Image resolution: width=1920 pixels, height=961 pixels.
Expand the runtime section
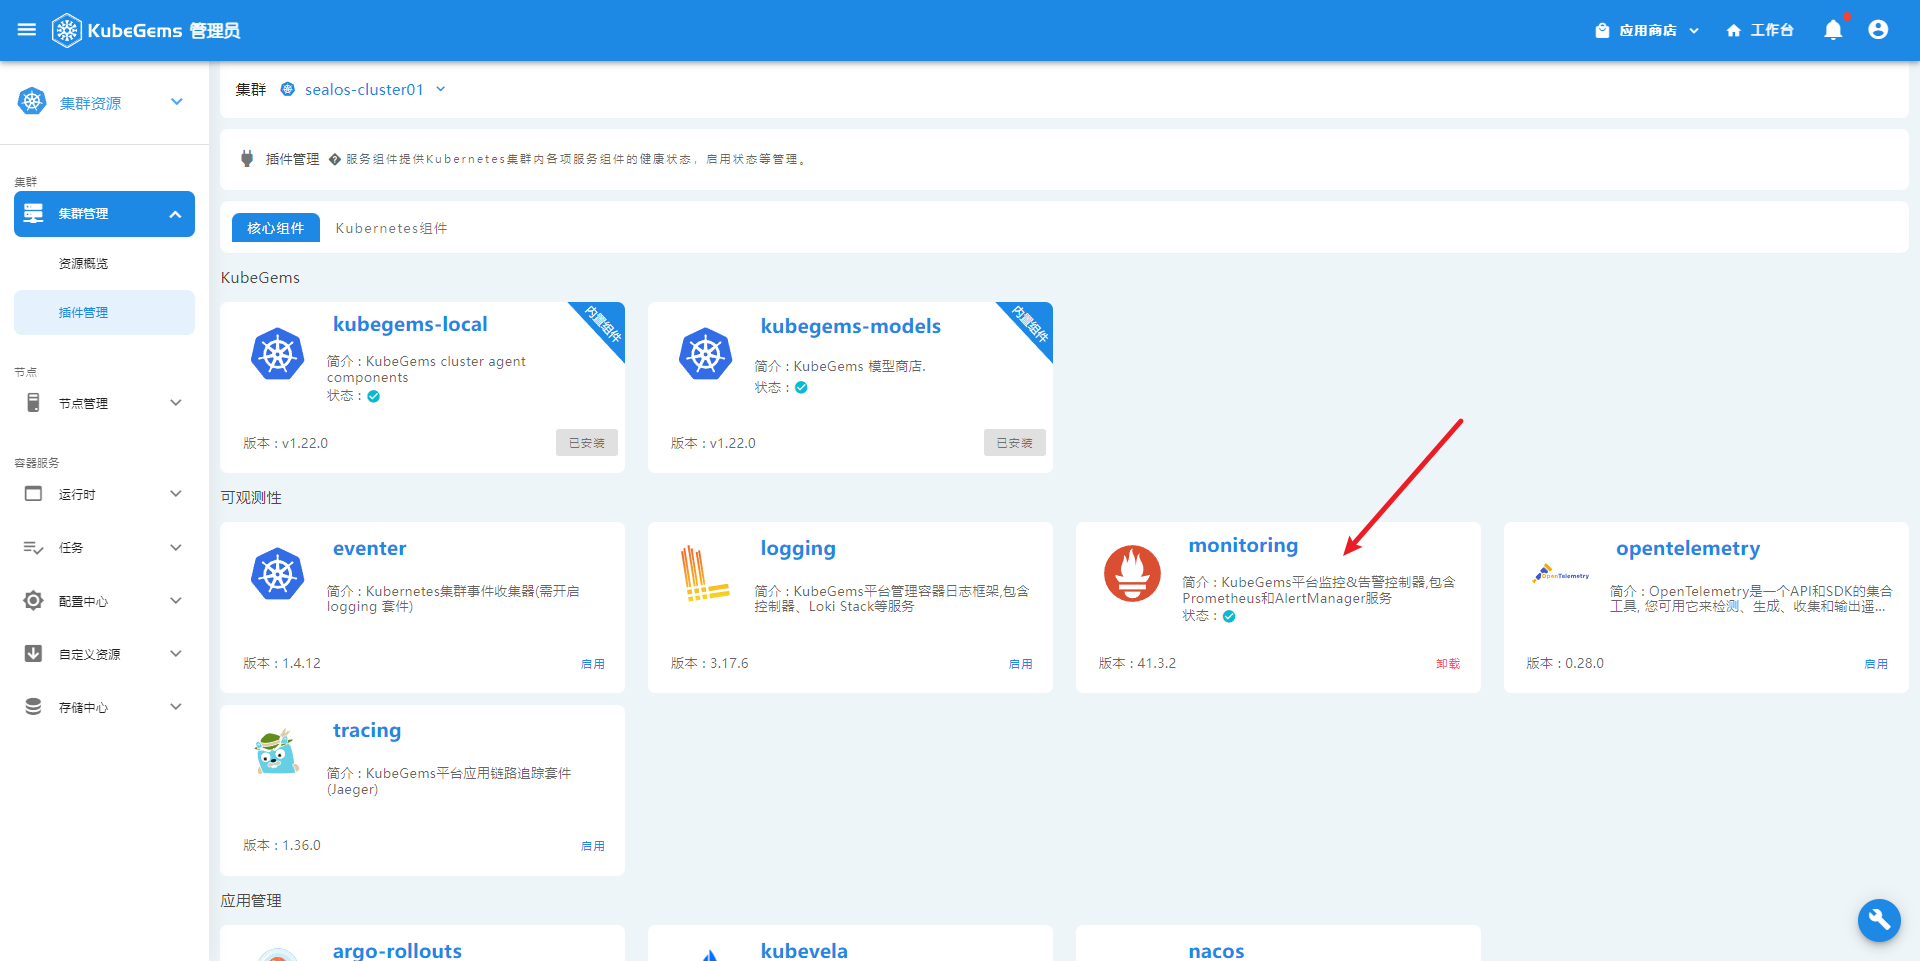[x=176, y=494]
